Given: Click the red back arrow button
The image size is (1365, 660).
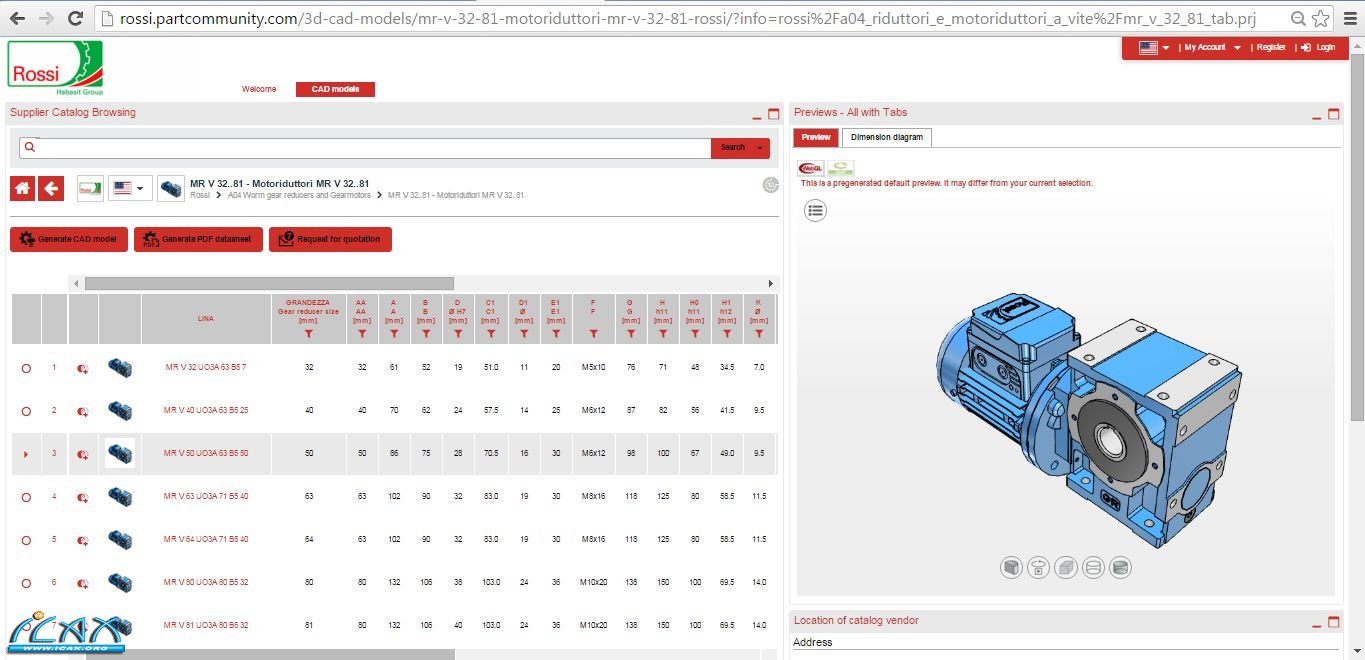Looking at the screenshot, I should (51, 188).
